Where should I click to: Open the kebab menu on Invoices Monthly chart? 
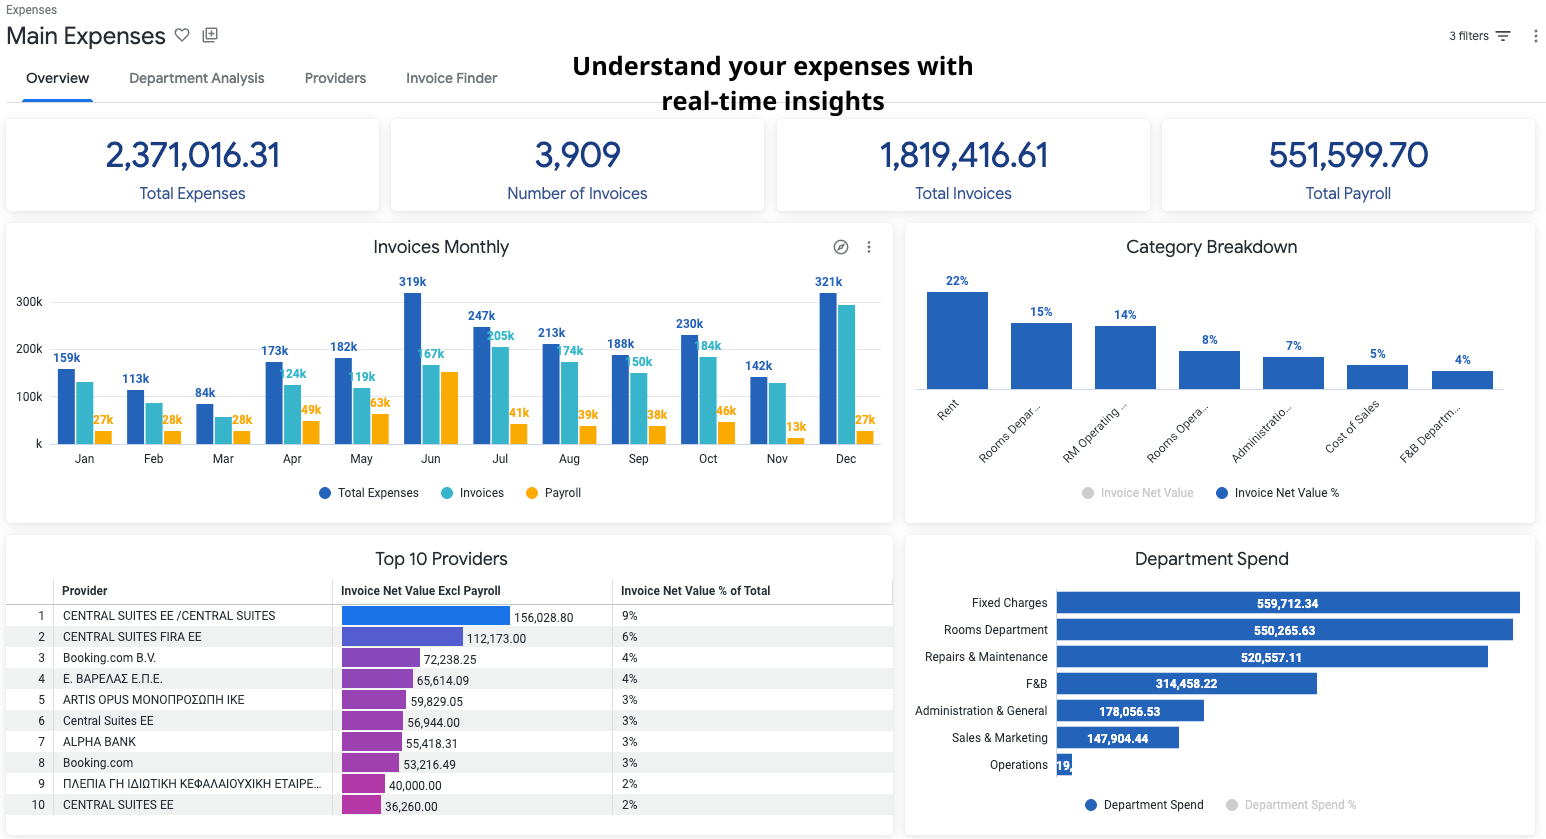click(x=869, y=246)
